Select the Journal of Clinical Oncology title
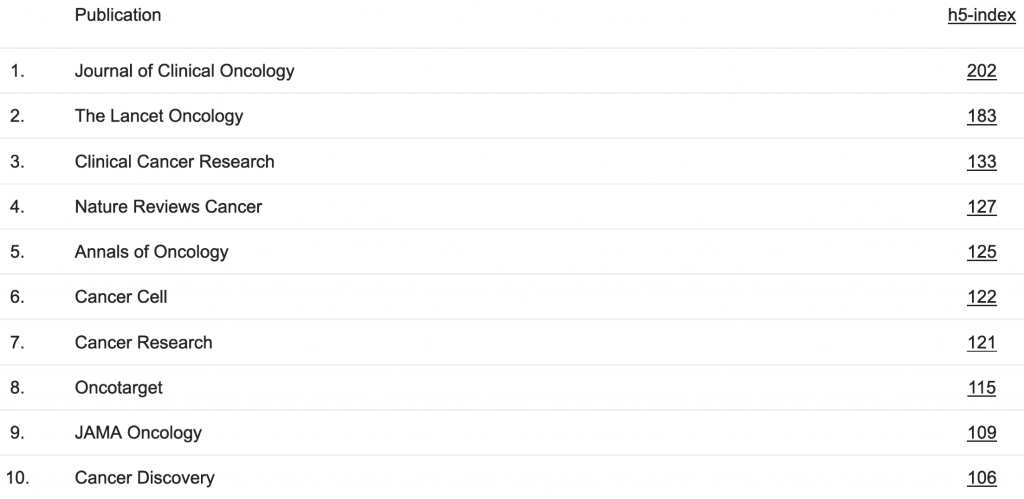This screenshot has height=499, width=1024. click(x=184, y=71)
